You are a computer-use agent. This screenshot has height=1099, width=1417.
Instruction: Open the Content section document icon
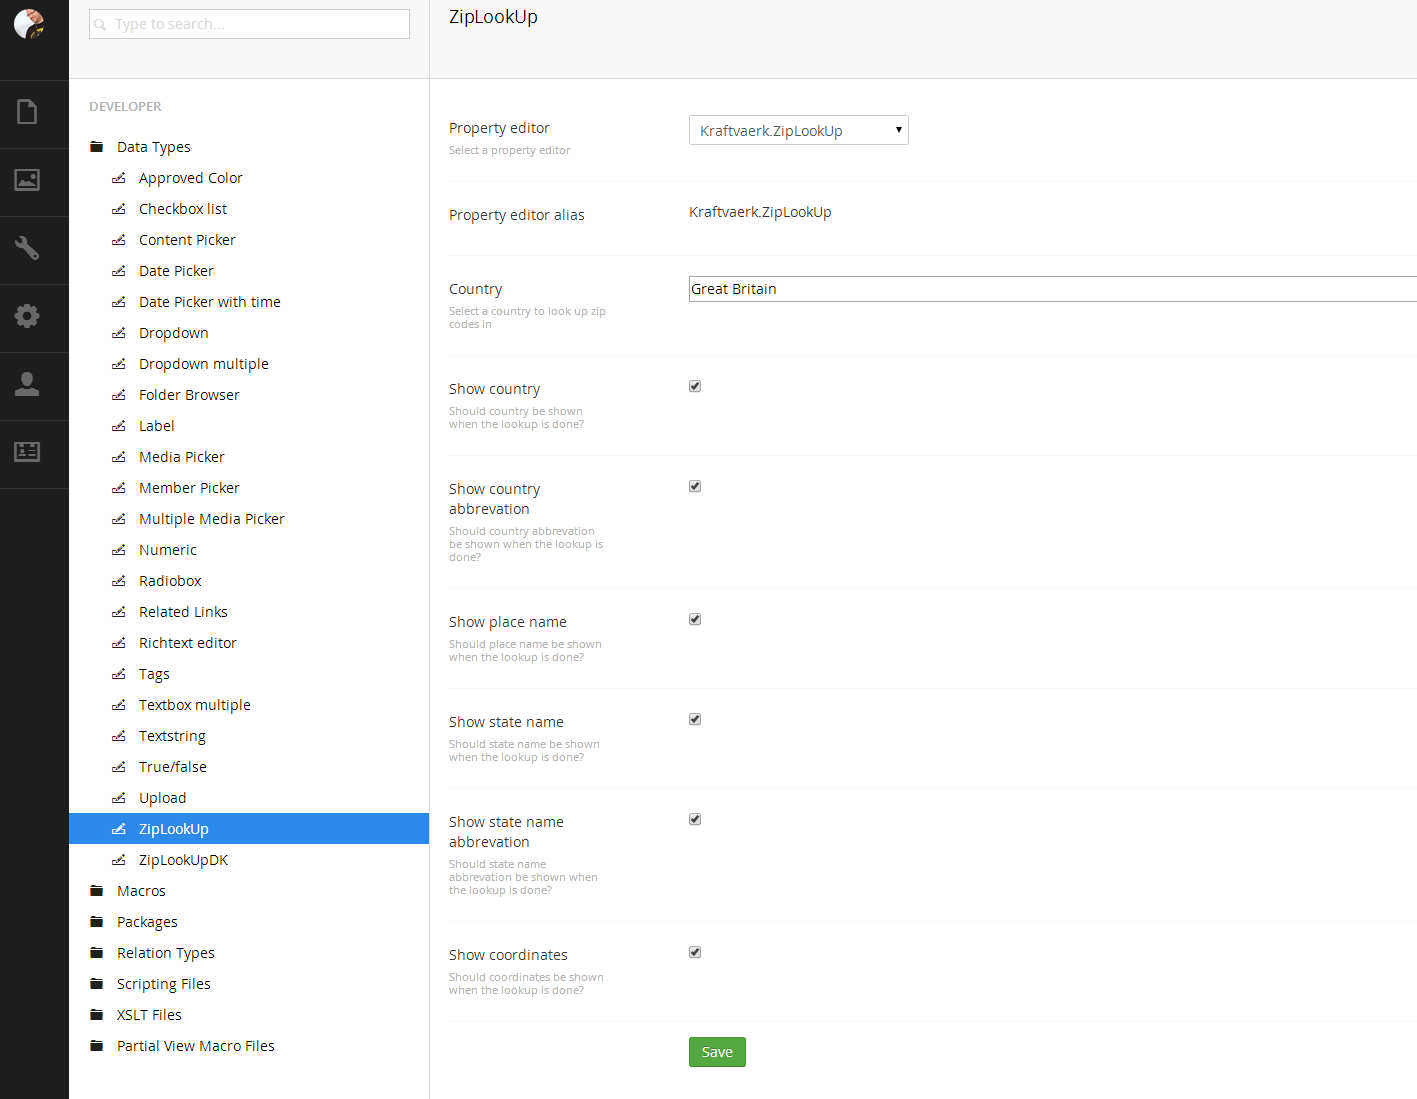pos(27,112)
